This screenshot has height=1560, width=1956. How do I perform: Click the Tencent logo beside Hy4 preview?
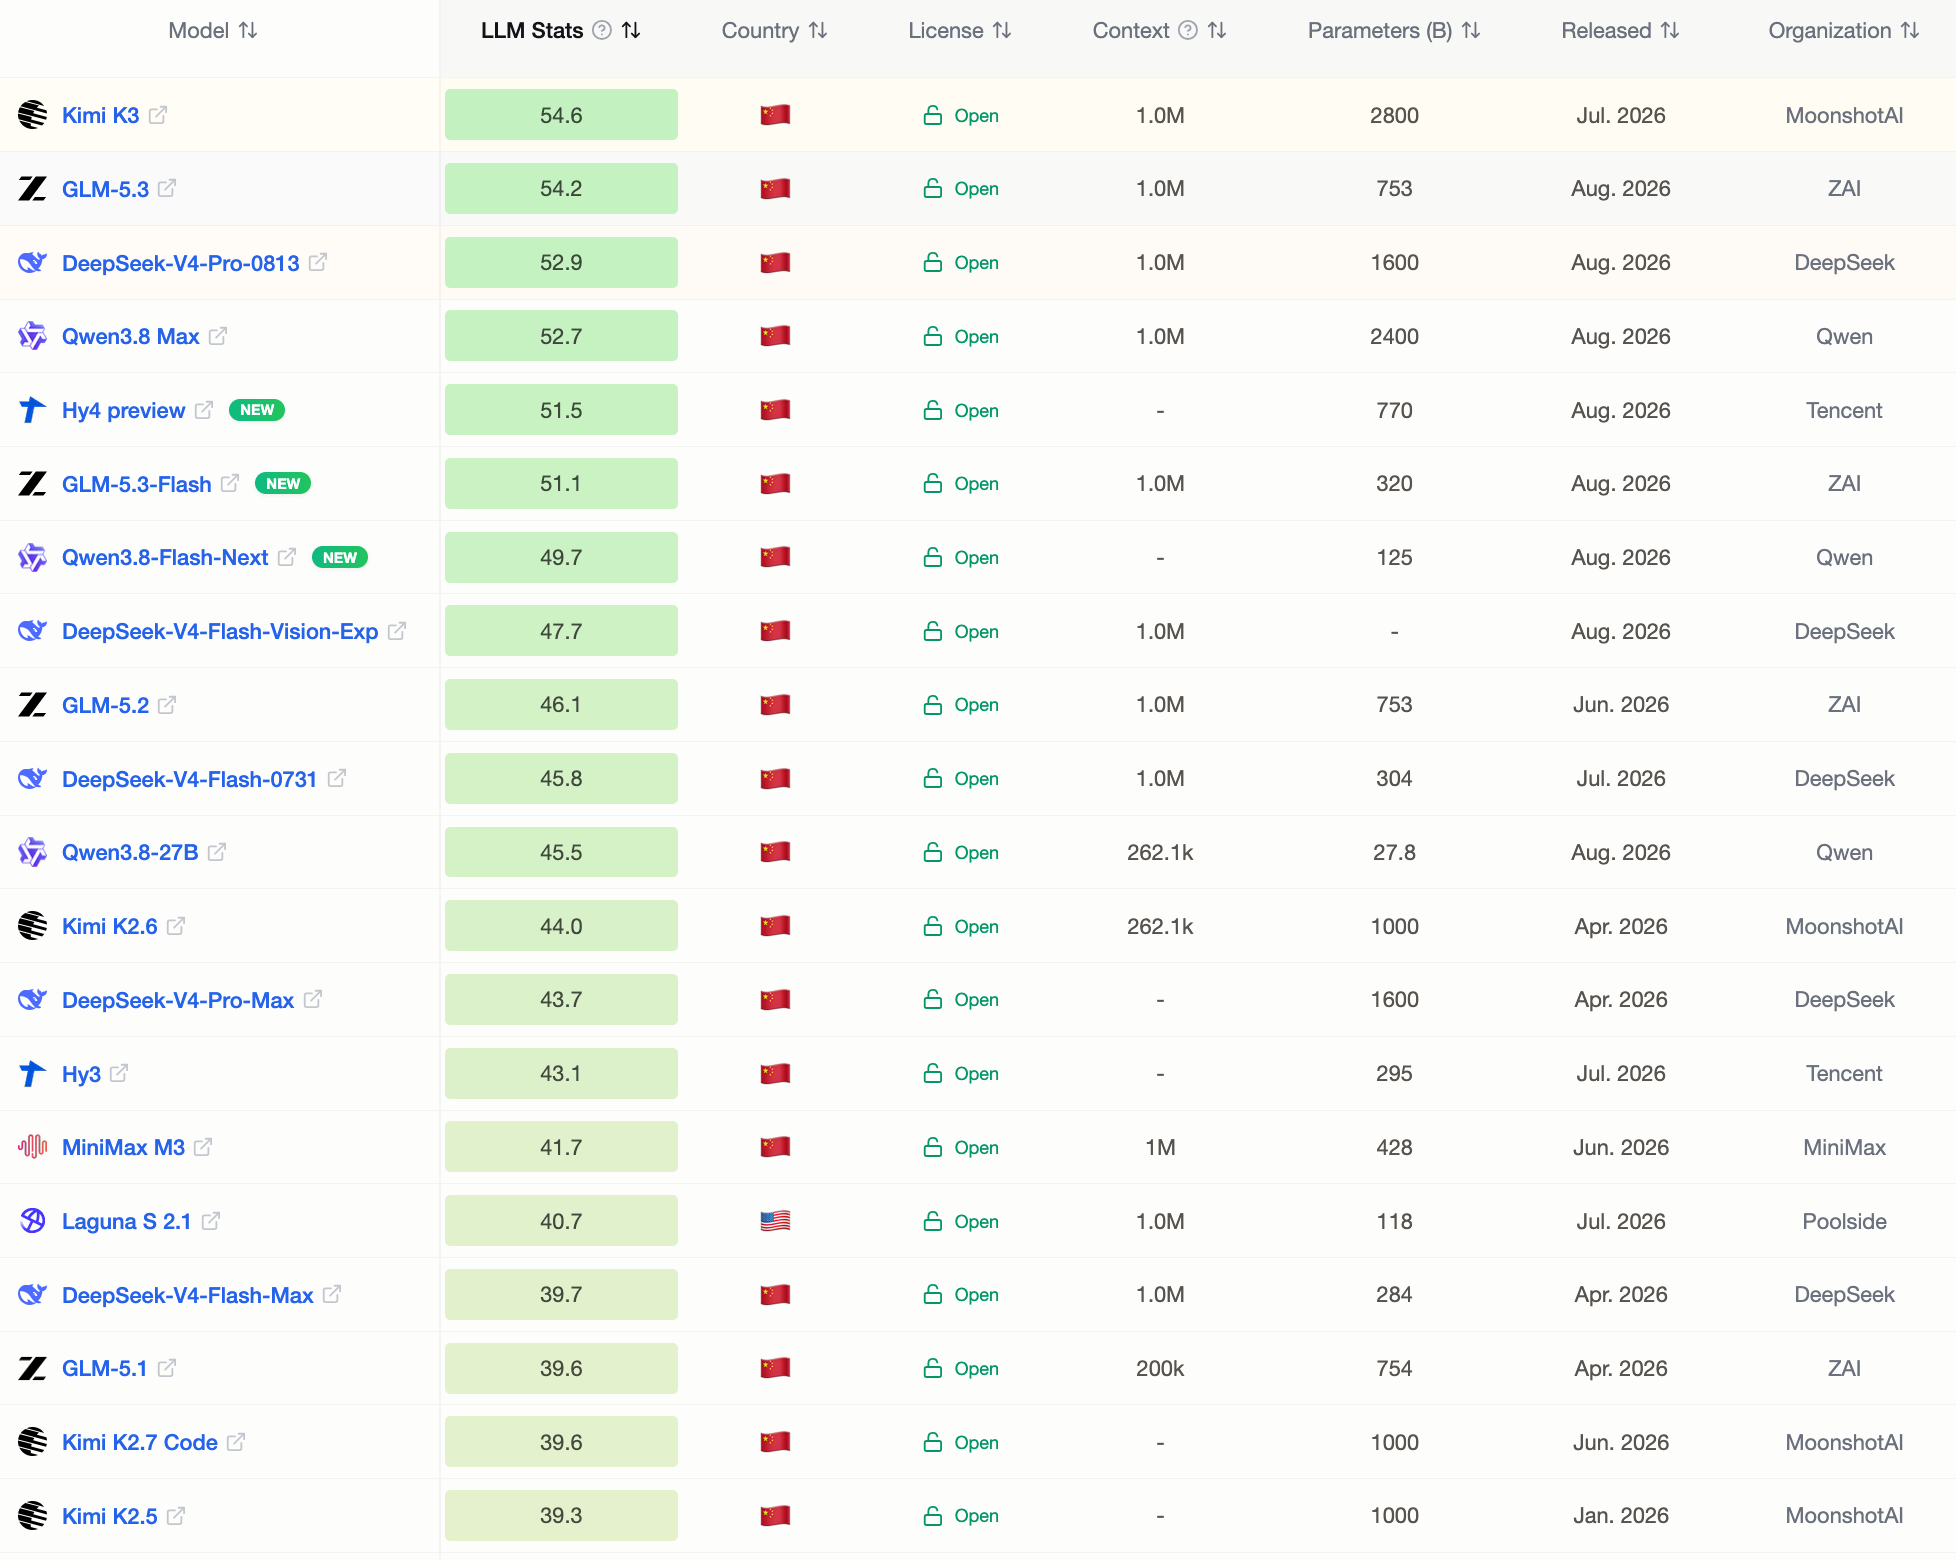(33, 410)
